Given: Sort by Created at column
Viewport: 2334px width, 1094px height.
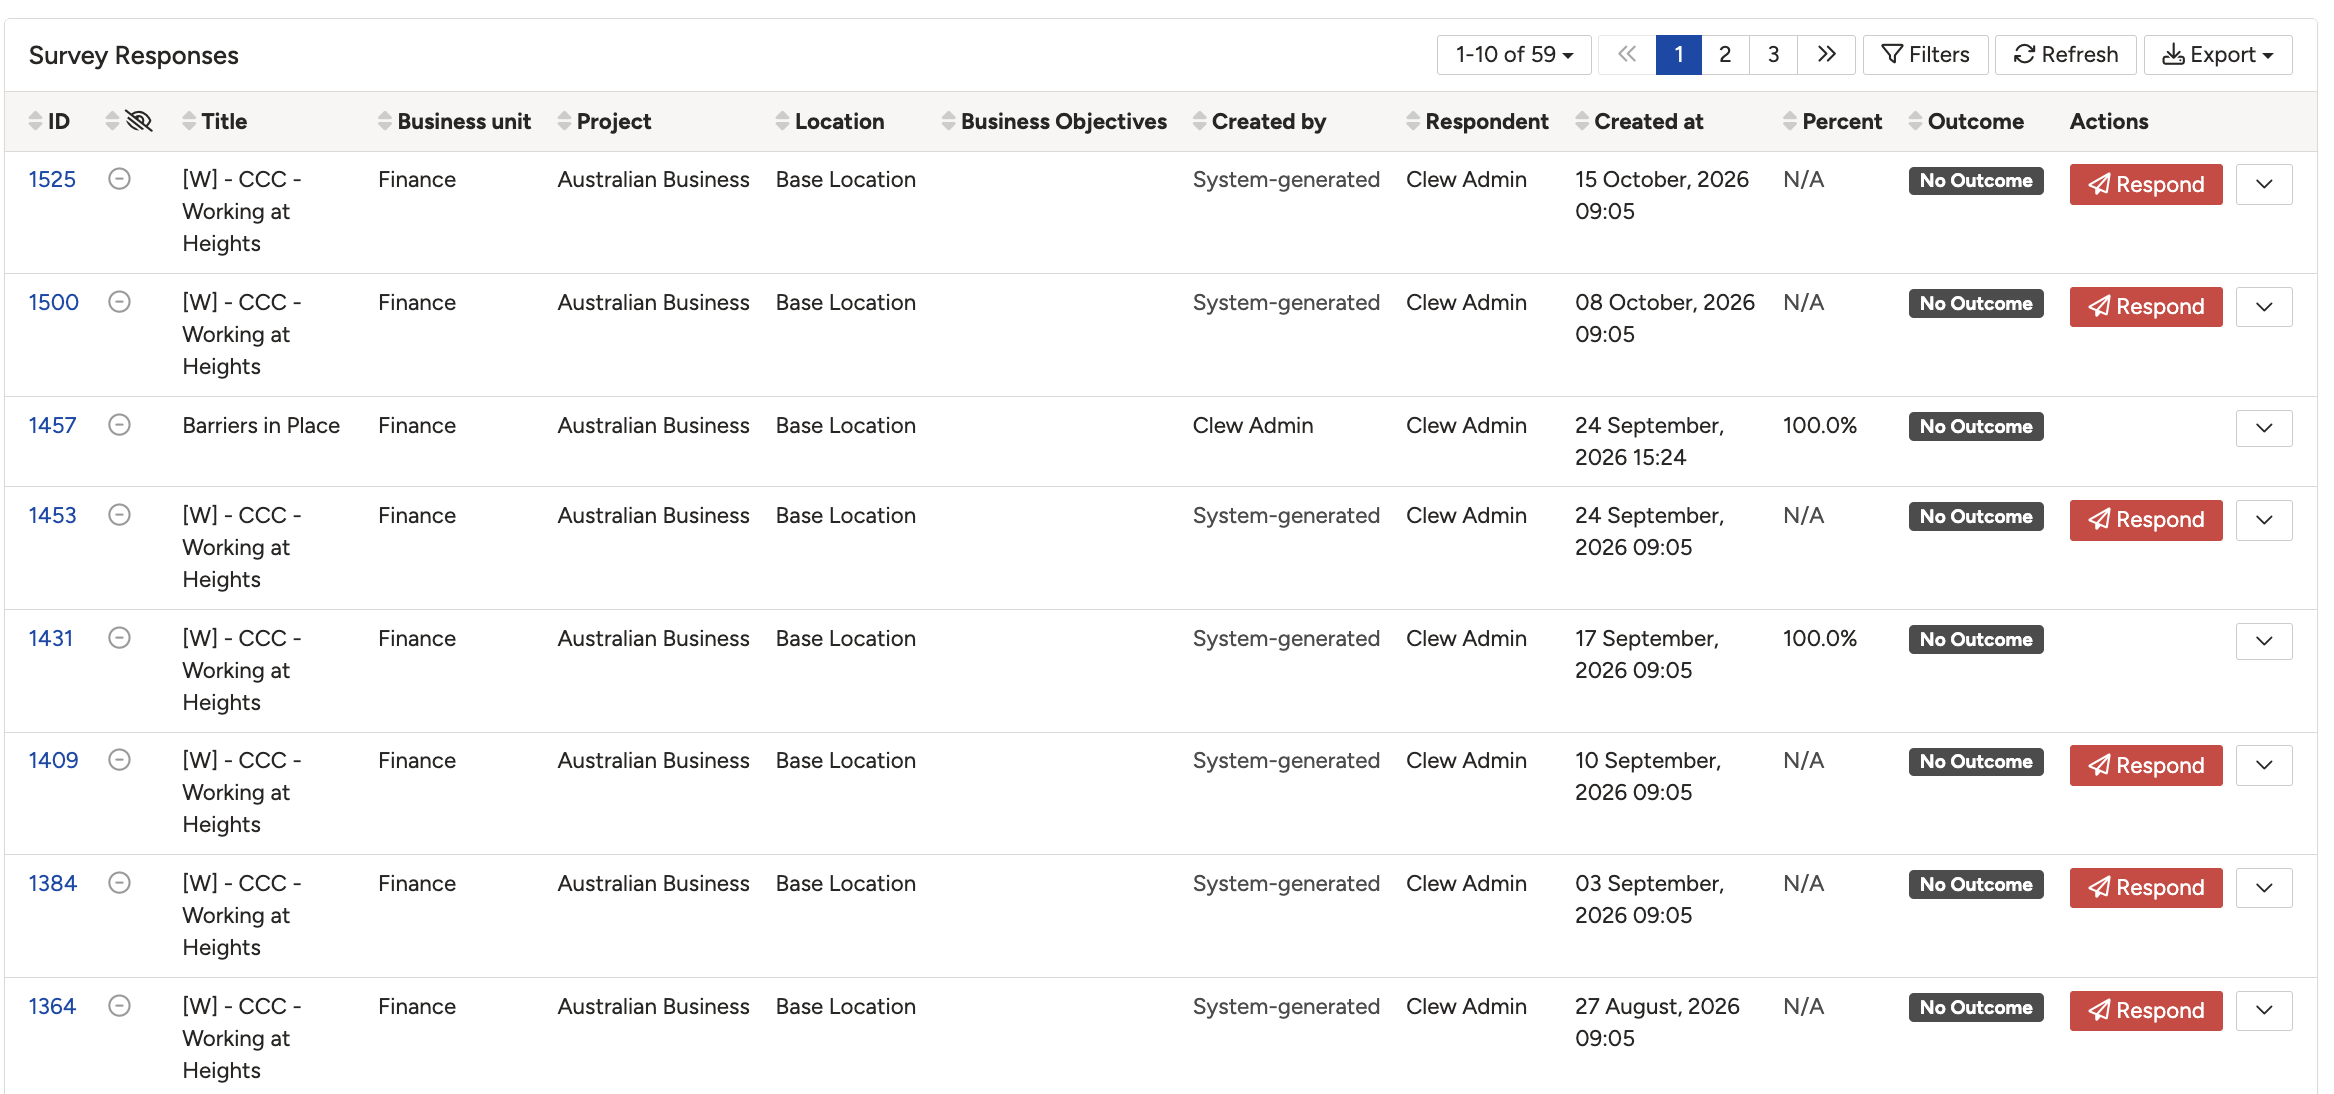Looking at the screenshot, I should coord(1639,121).
